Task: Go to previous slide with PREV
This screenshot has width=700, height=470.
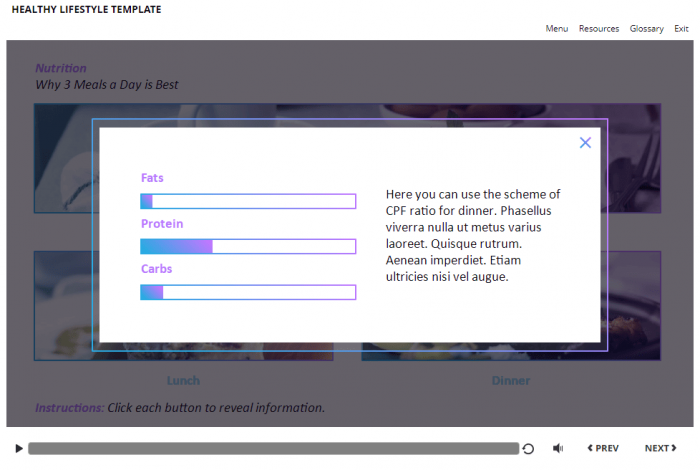Action: click(603, 449)
